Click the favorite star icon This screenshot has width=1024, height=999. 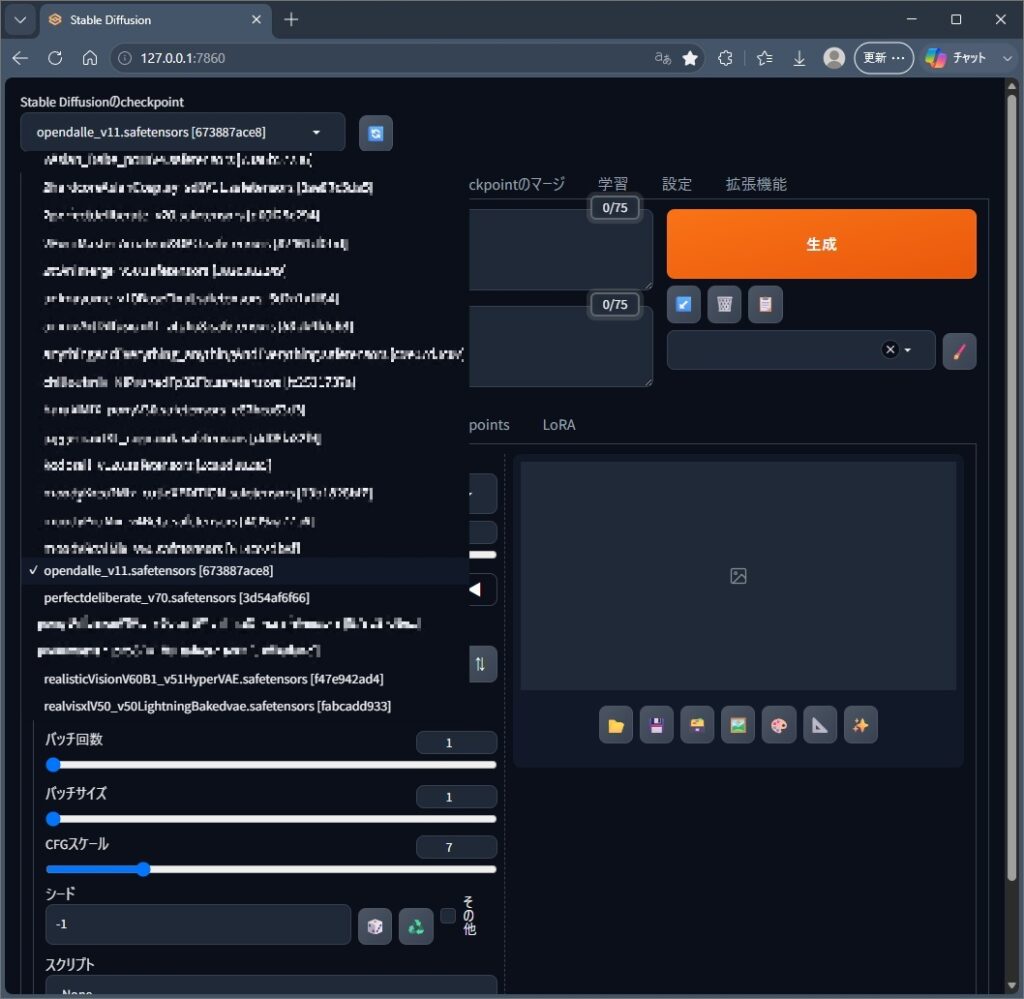[x=690, y=58]
